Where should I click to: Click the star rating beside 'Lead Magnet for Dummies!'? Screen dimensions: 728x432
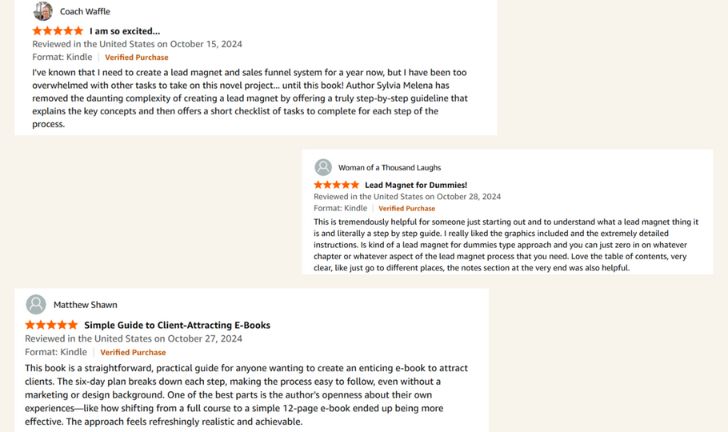click(x=336, y=185)
